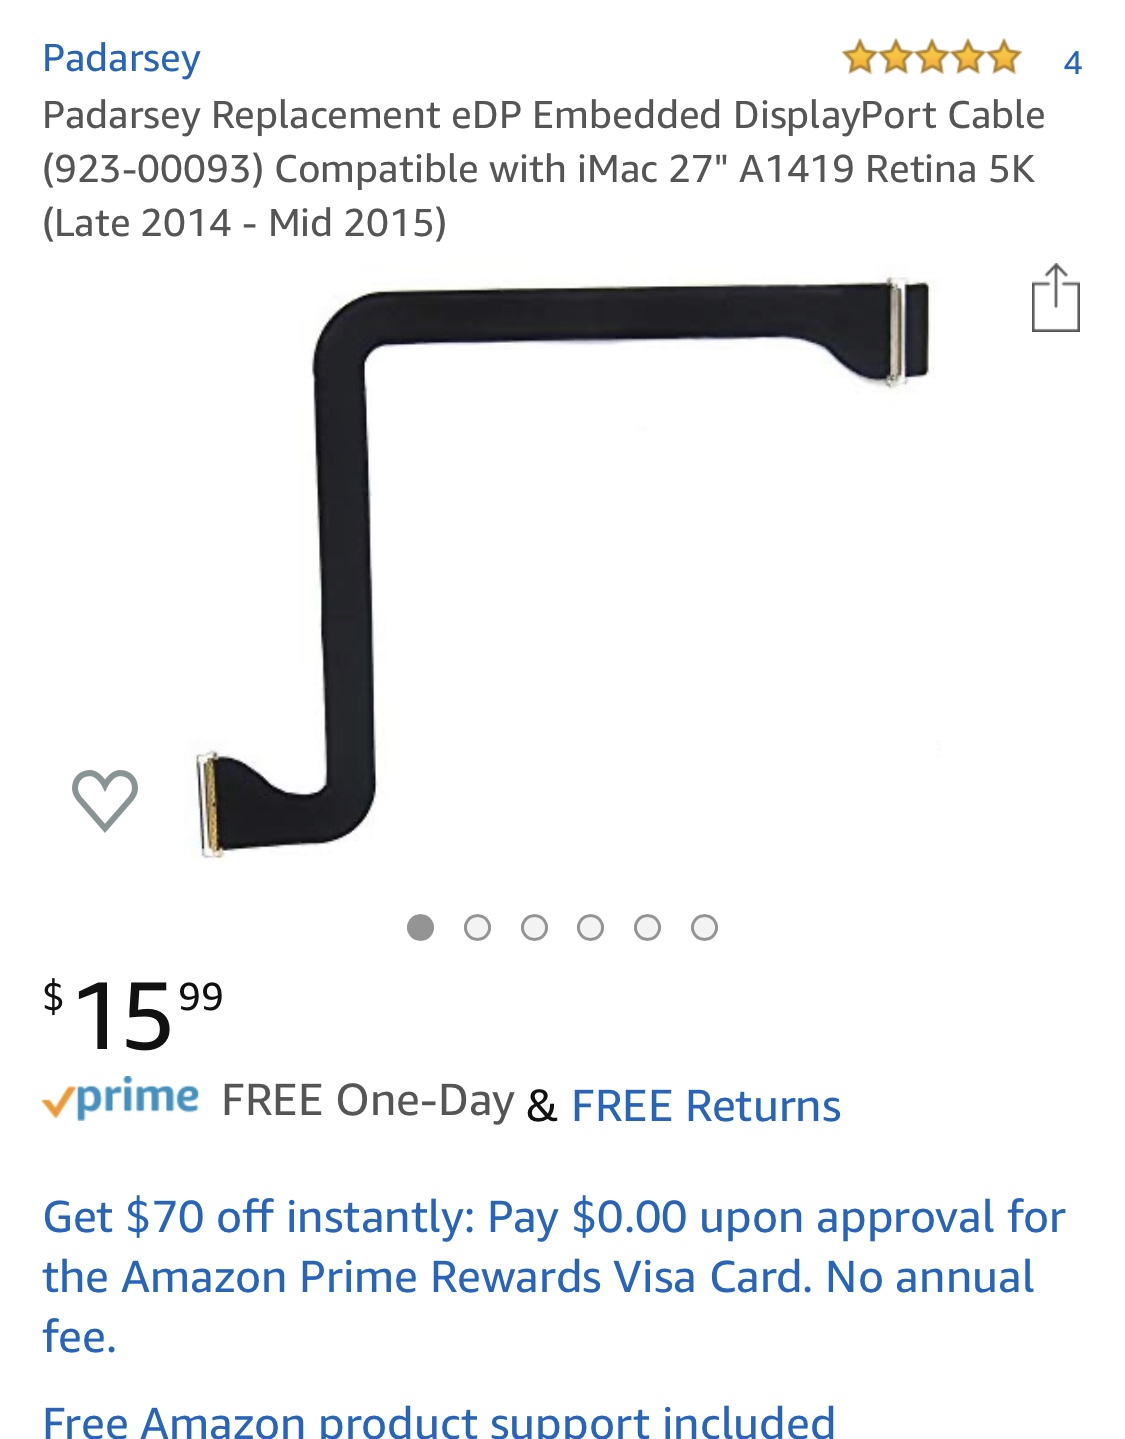The height and width of the screenshot is (1439, 1125).
Task: Select the fourth image carousel dot
Action: click(x=591, y=928)
